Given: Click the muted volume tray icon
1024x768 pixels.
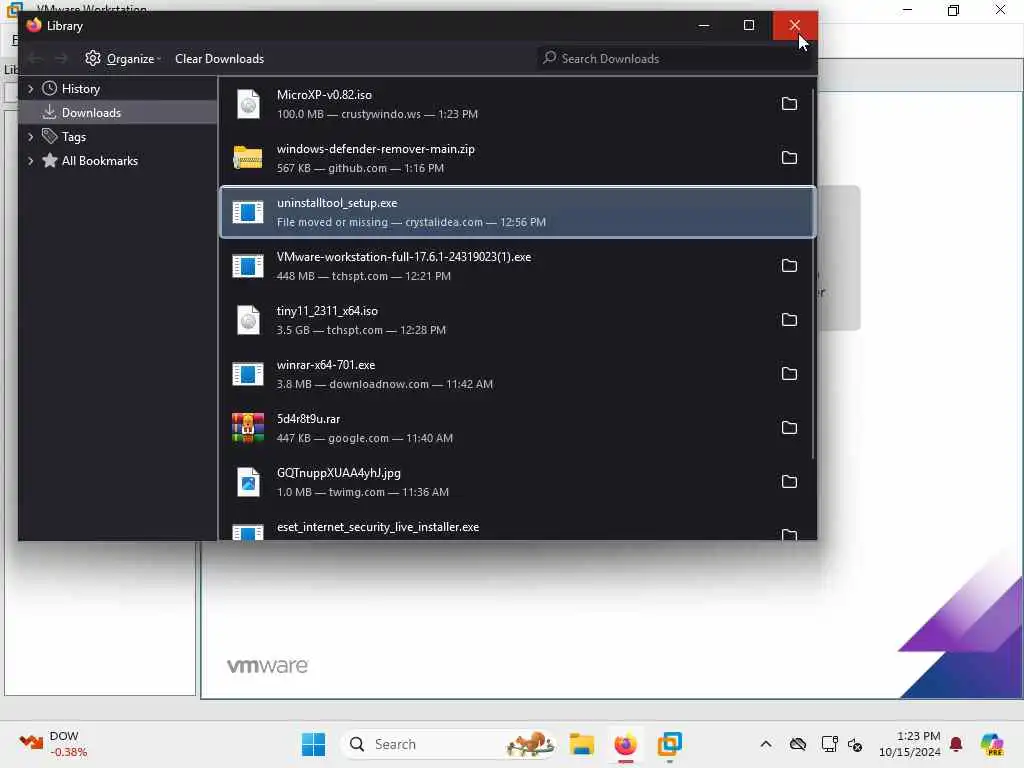Looking at the screenshot, I should click(x=855, y=744).
